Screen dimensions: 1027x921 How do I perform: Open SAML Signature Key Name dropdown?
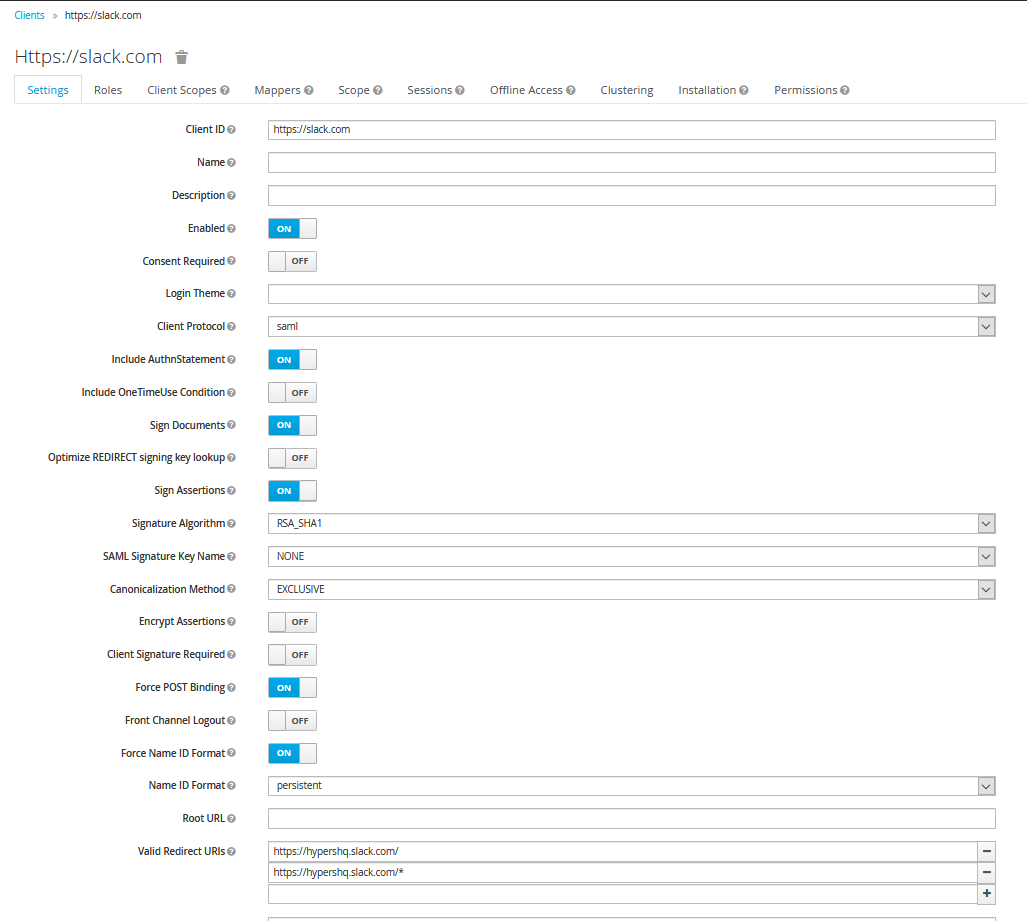click(x=631, y=556)
